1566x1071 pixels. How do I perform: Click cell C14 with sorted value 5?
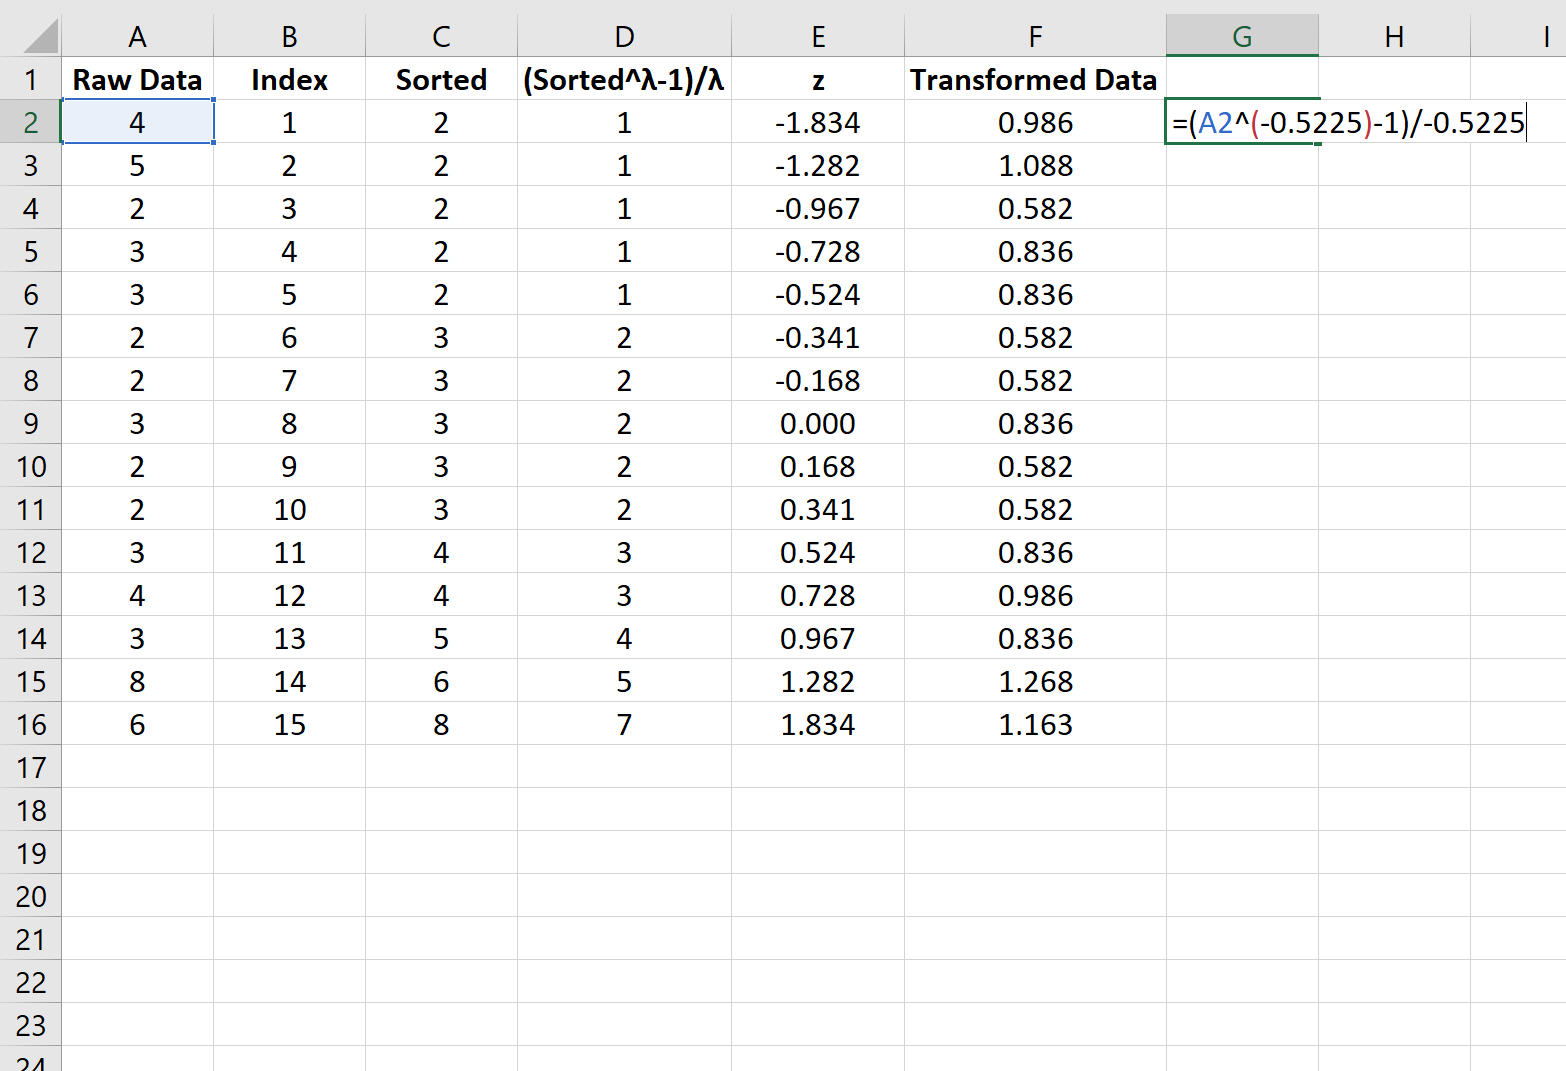441,638
